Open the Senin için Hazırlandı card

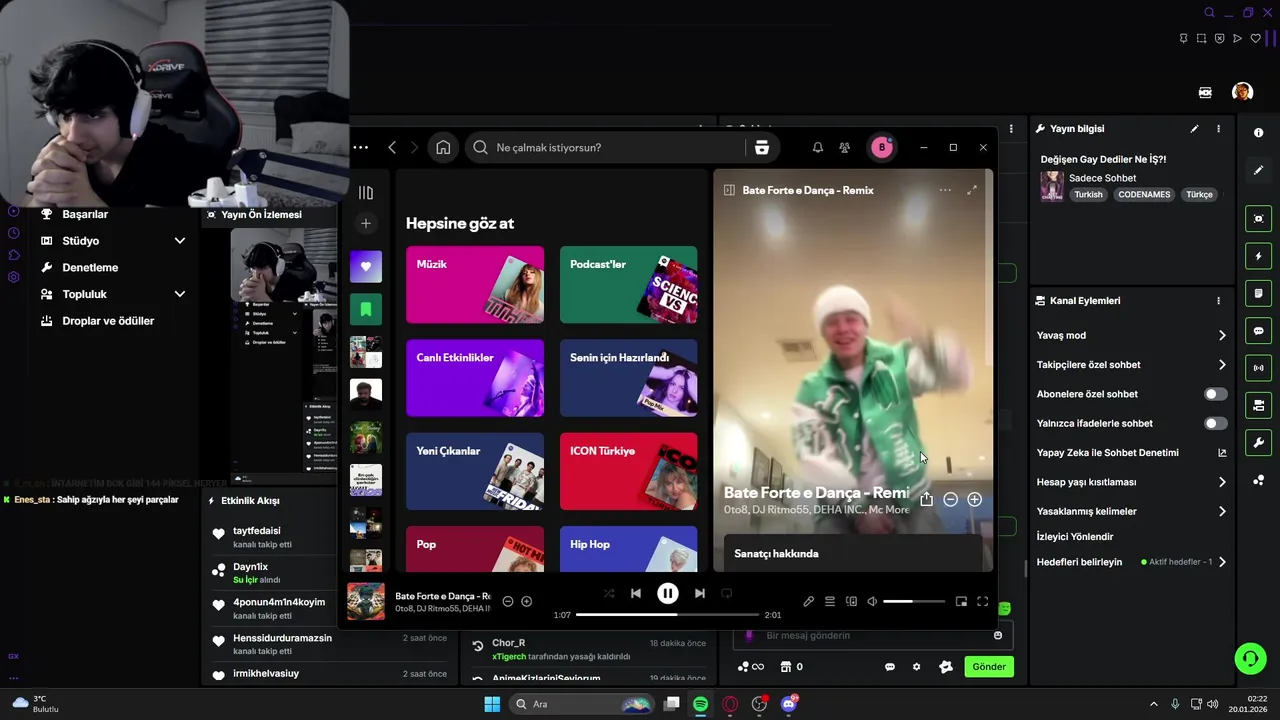click(629, 378)
